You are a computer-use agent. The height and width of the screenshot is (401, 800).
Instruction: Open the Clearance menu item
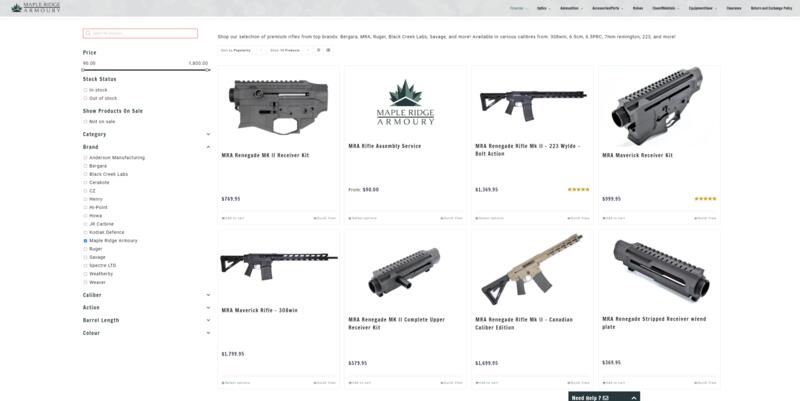734,8
